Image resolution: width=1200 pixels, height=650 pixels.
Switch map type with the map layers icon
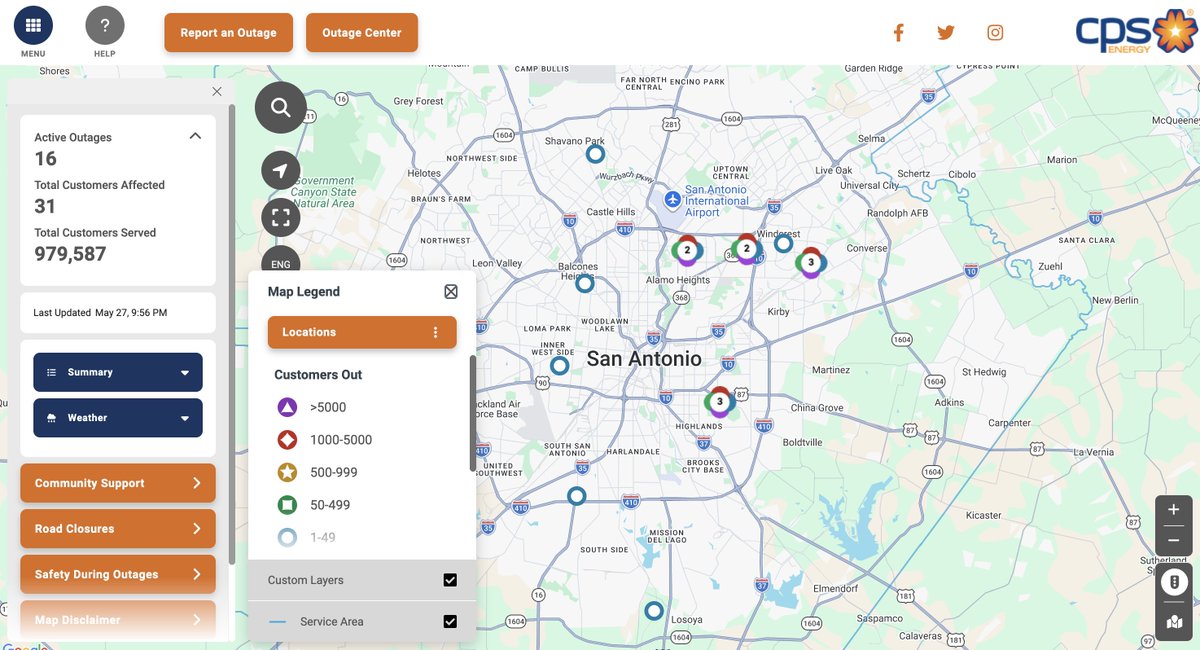[x=1174, y=622]
